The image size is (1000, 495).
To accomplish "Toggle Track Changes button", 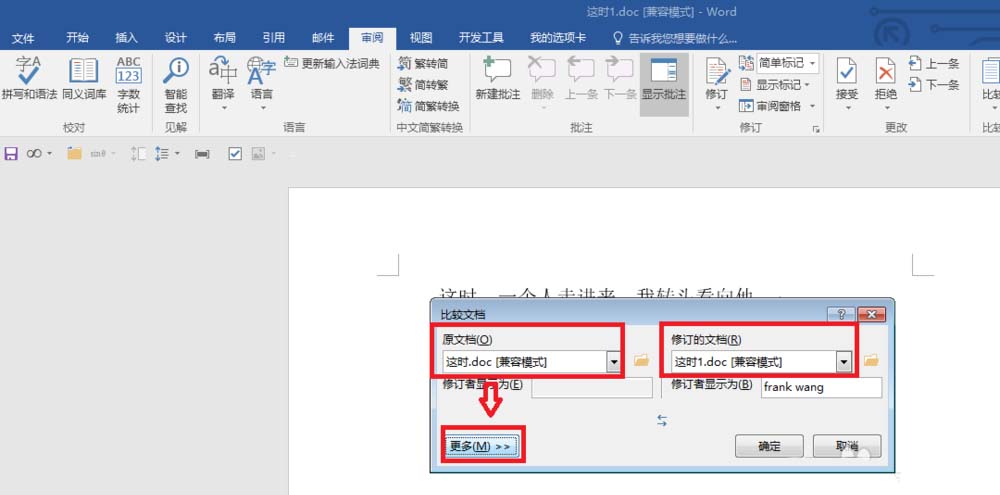I will [717, 83].
